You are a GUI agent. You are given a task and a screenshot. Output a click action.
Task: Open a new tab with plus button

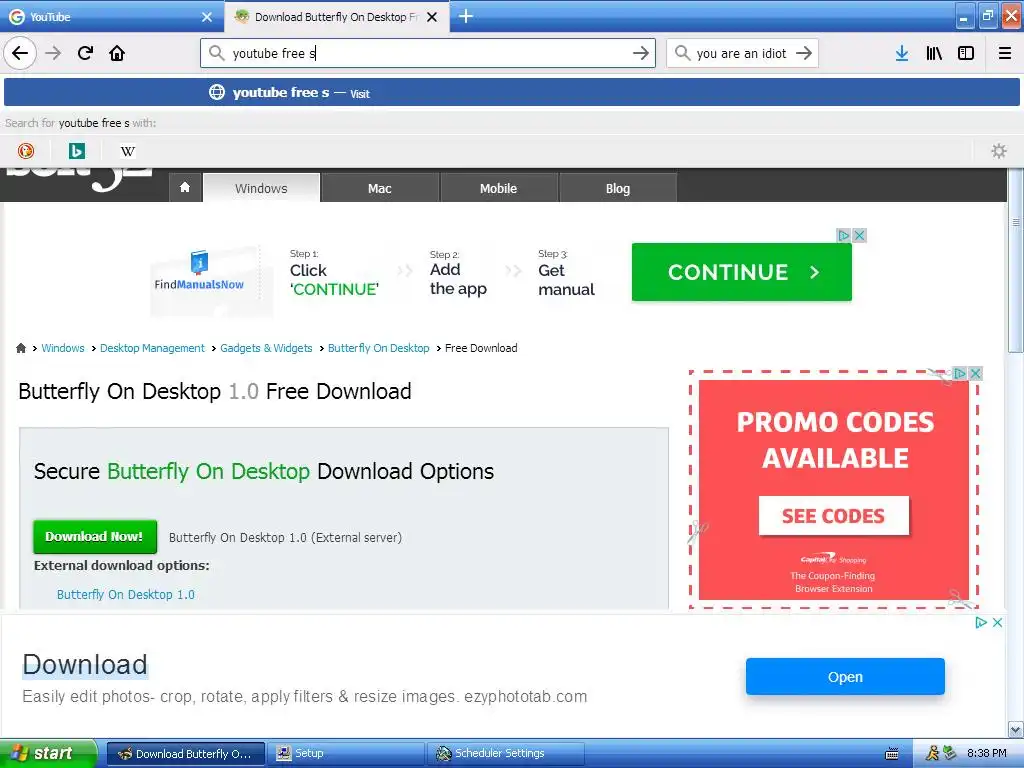click(x=466, y=16)
